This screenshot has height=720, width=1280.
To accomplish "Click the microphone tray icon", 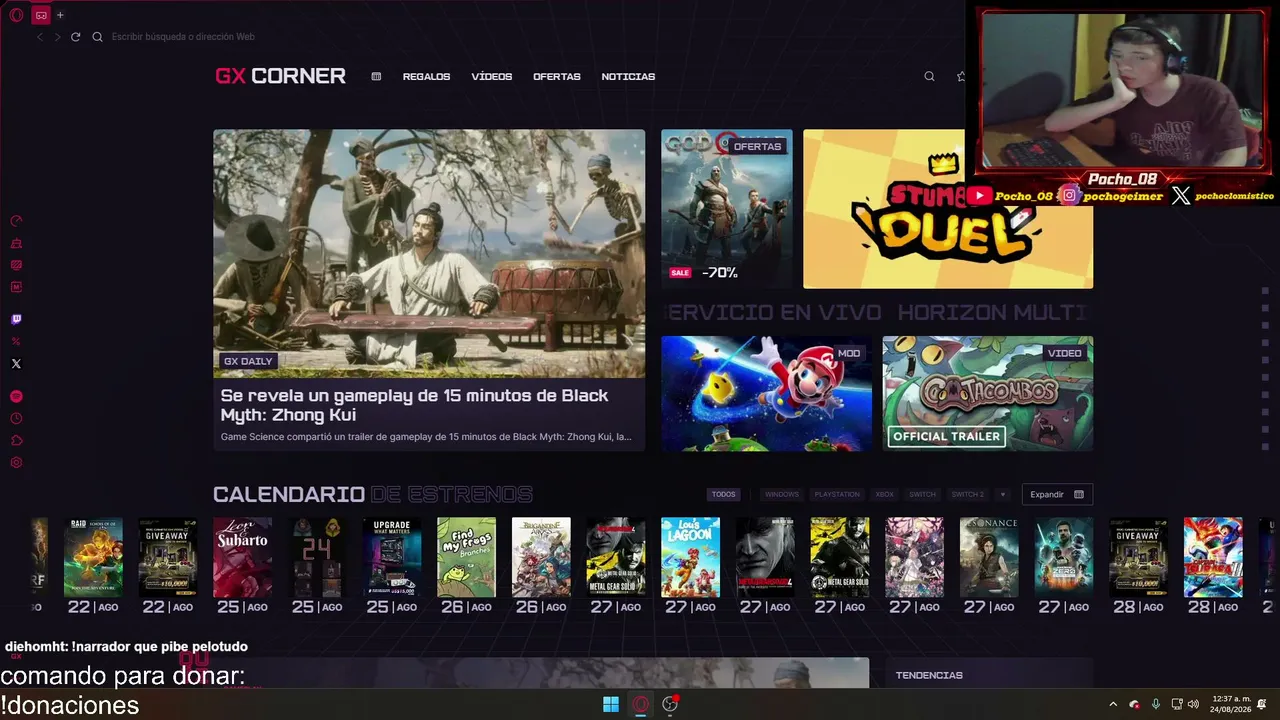I will [1156, 704].
